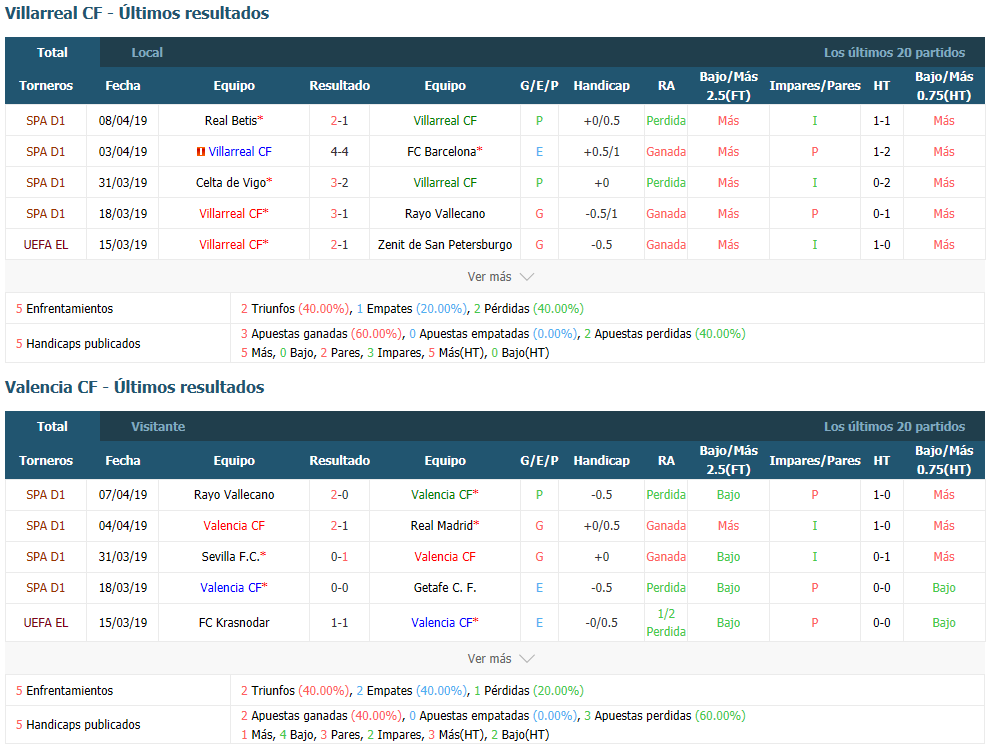Open the Zenit de San Petersburgo link

click(445, 245)
